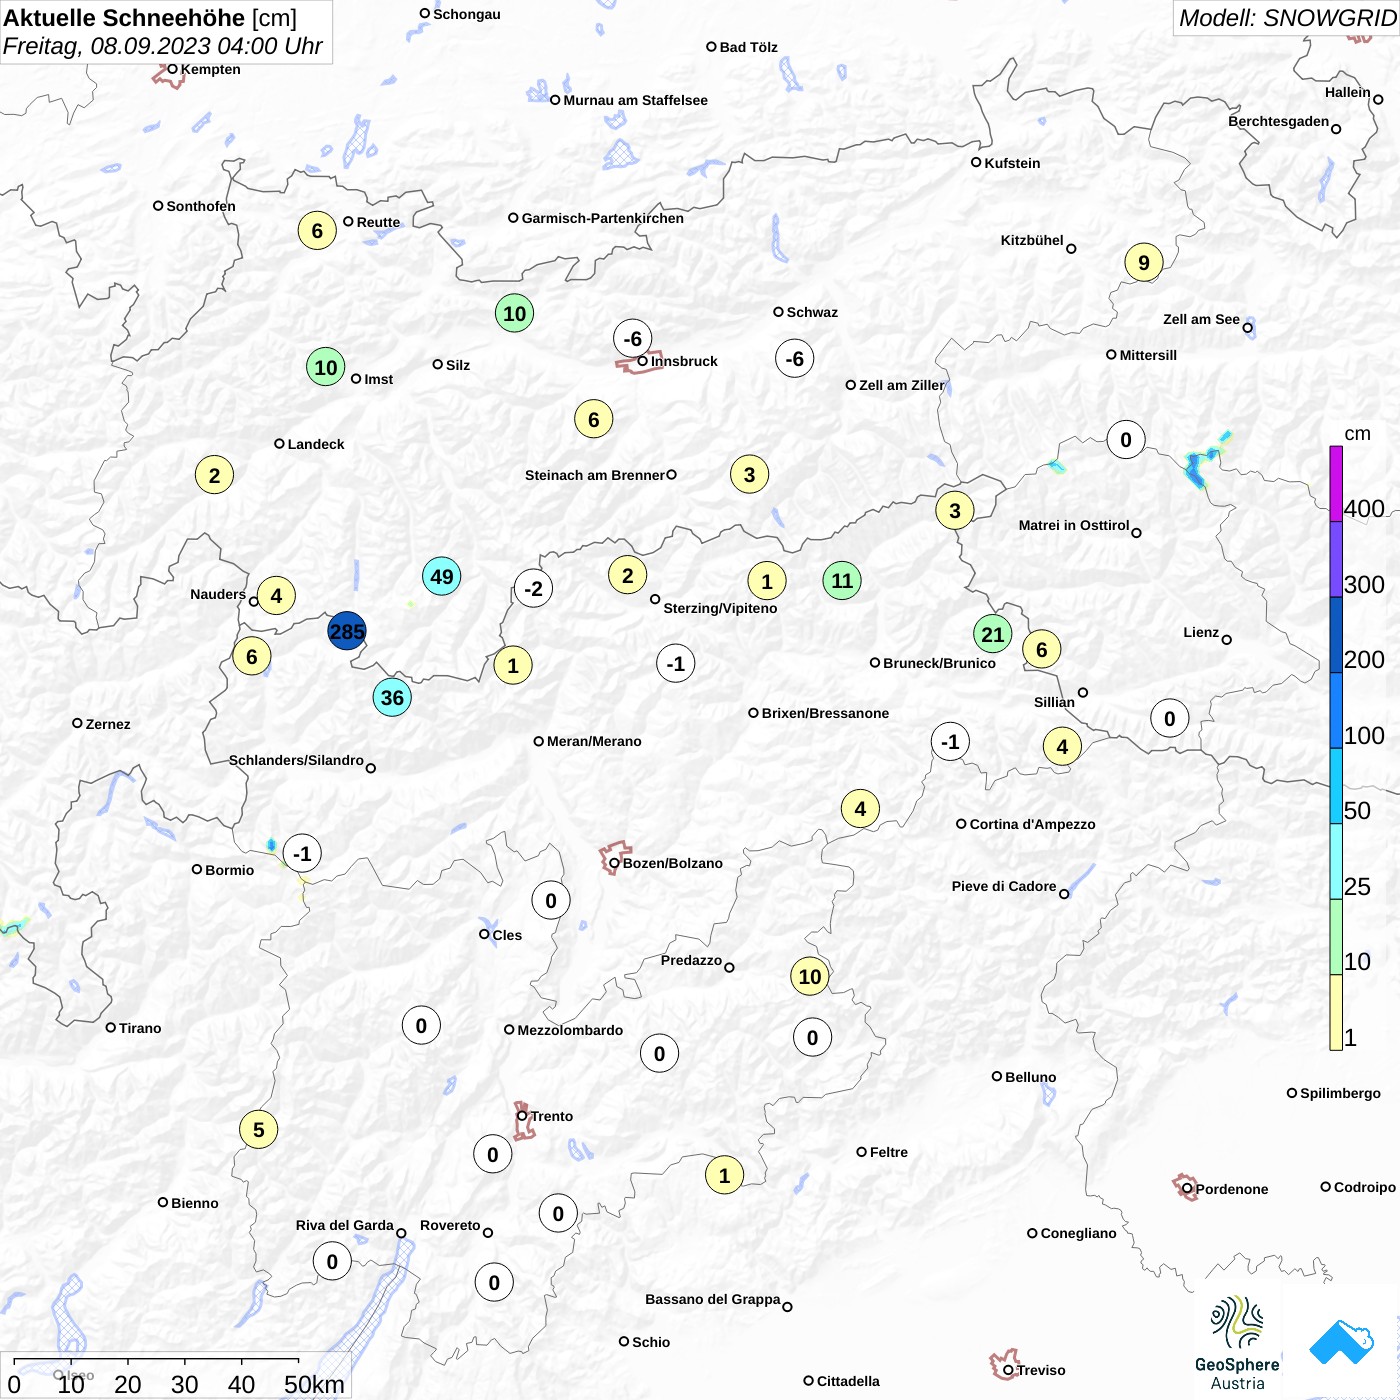Image resolution: width=1400 pixels, height=1400 pixels.
Task: Select the green 21 marker near Bruneck
Action: pyautogui.click(x=992, y=634)
